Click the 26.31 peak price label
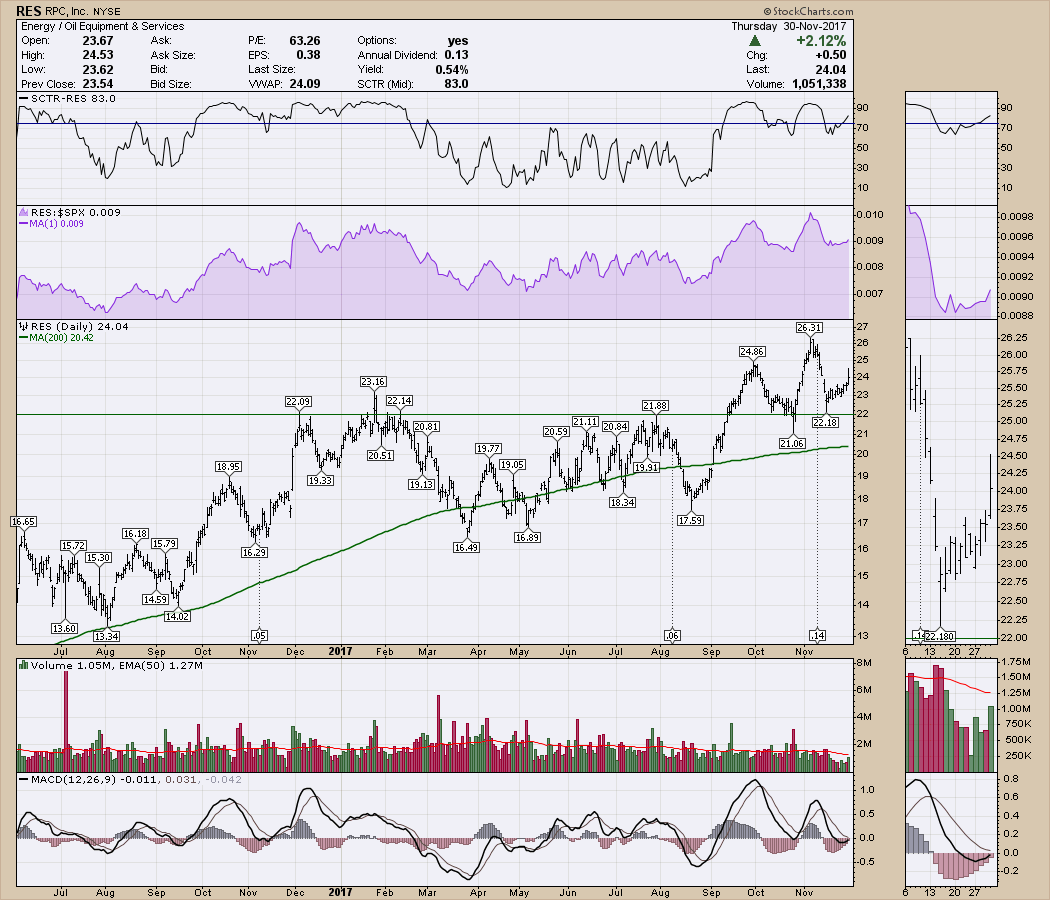The height and width of the screenshot is (900, 1050). (810, 327)
